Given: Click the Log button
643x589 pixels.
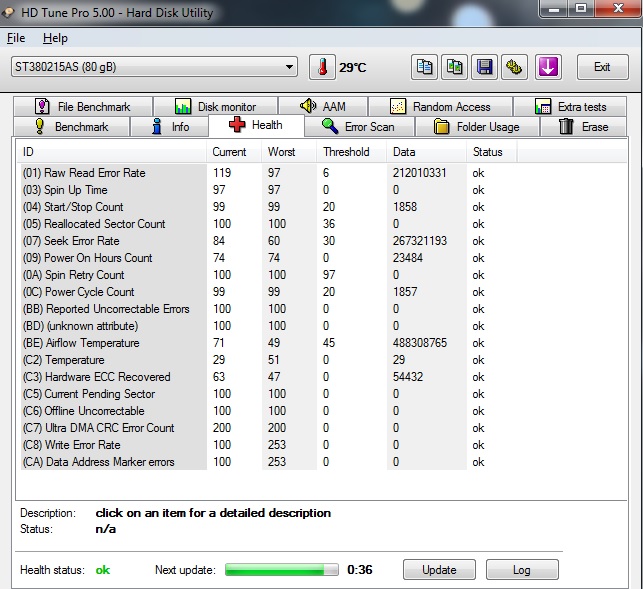Looking at the screenshot, I should pos(522,570).
